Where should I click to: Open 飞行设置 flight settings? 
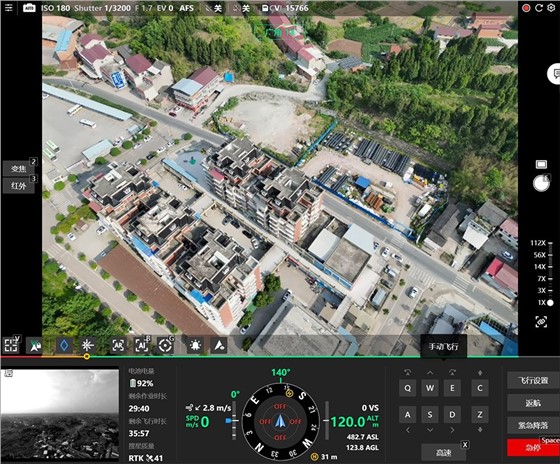click(532, 380)
